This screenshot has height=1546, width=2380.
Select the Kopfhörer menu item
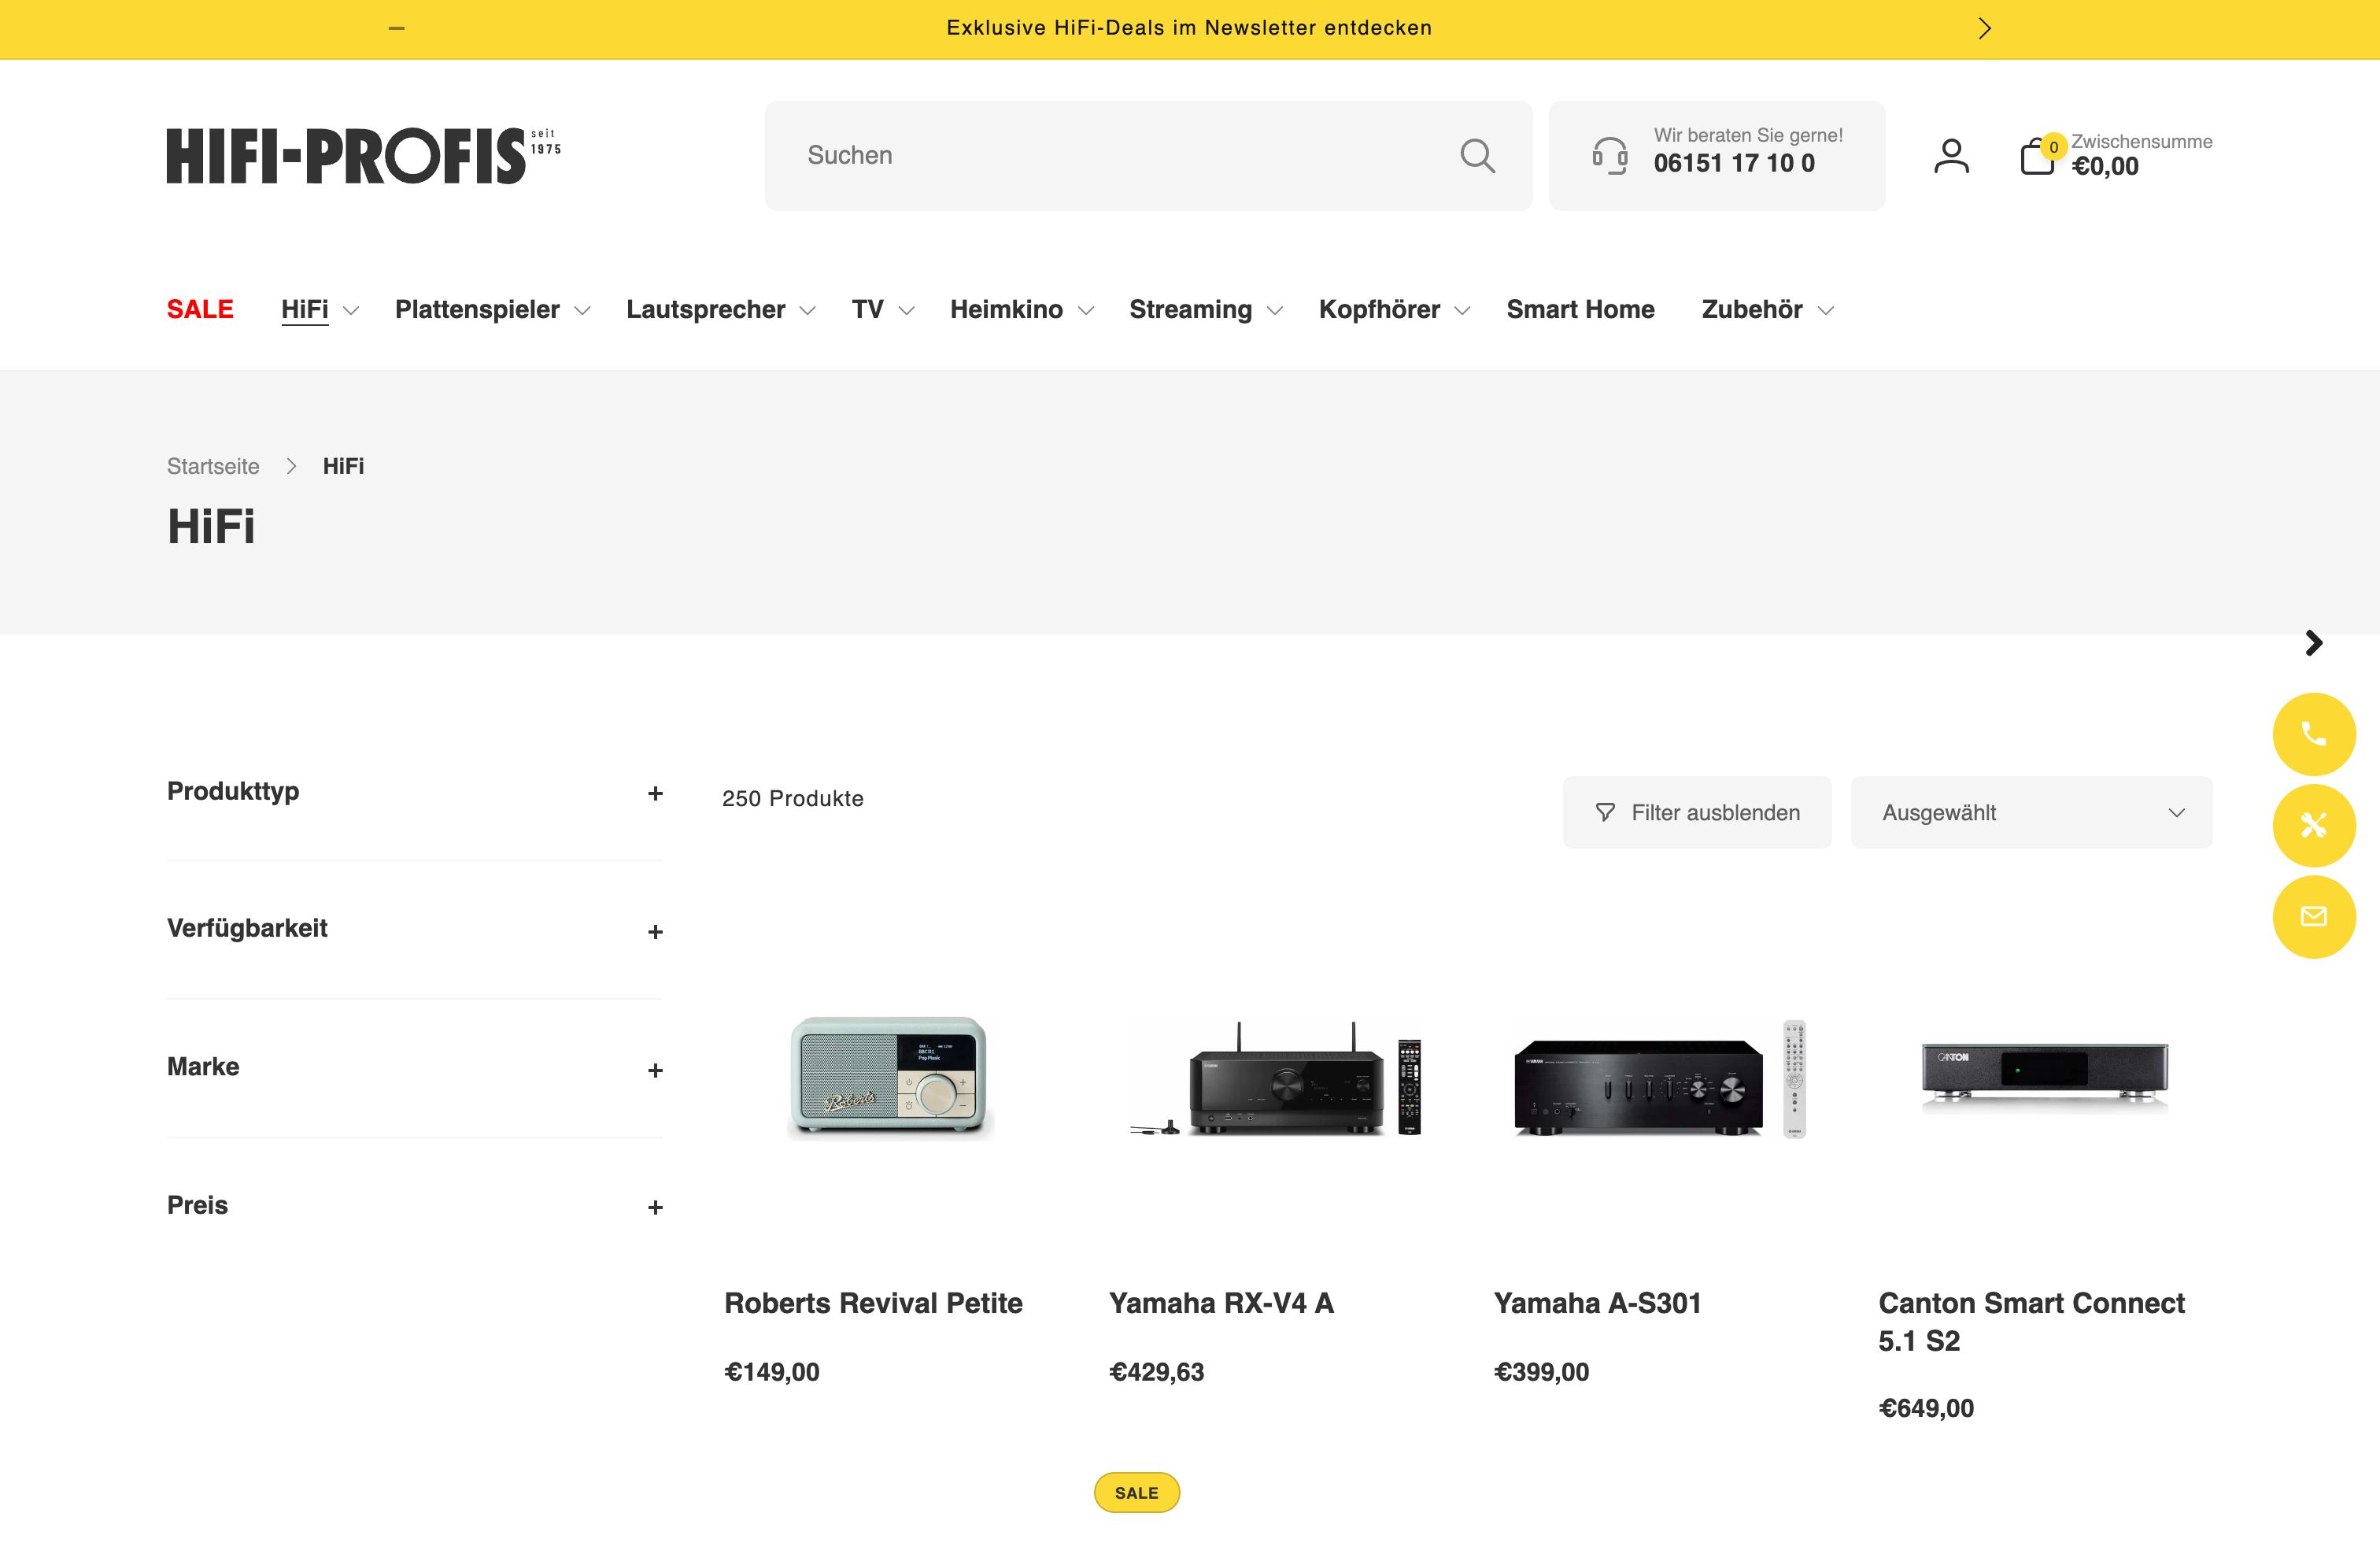click(1380, 309)
